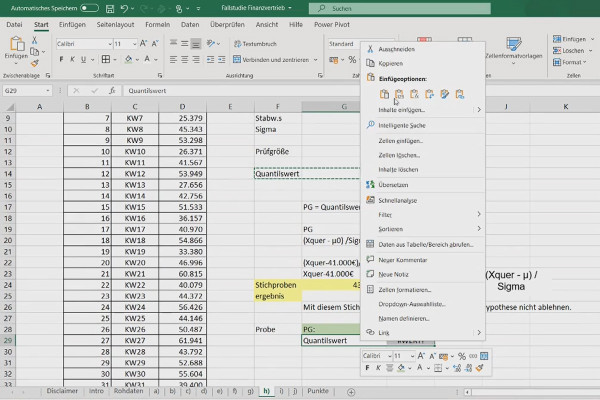600x400 pixels.
Task: Click mini toolbar fill color bucket
Action: pyautogui.click(x=401, y=368)
